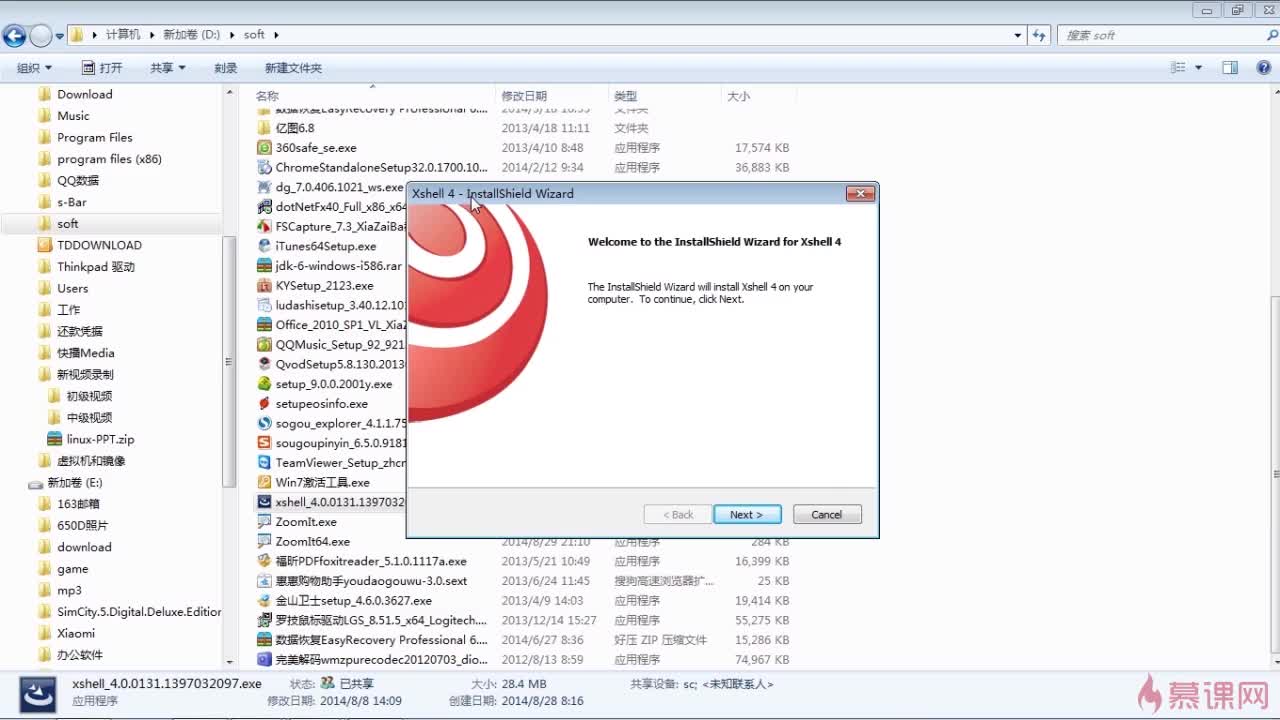This screenshot has width=1280, height=720.
Task: Click 新建文件夹 in the toolbar
Action: pyautogui.click(x=293, y=68)
